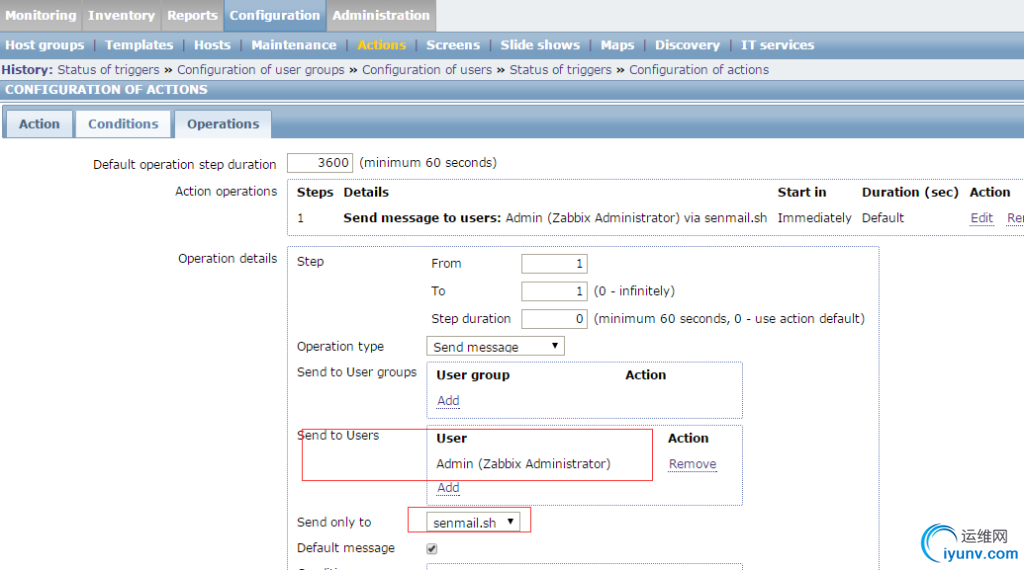The width and height of the screenshot is (1024, 570).
Task: Select the Configuration main menu
Action: tap(275, 15)
